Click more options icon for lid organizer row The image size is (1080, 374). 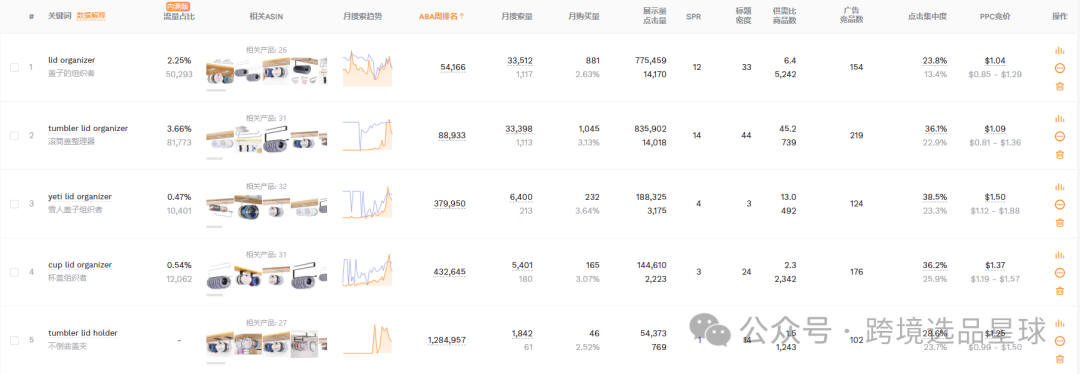click(1059, 68)
